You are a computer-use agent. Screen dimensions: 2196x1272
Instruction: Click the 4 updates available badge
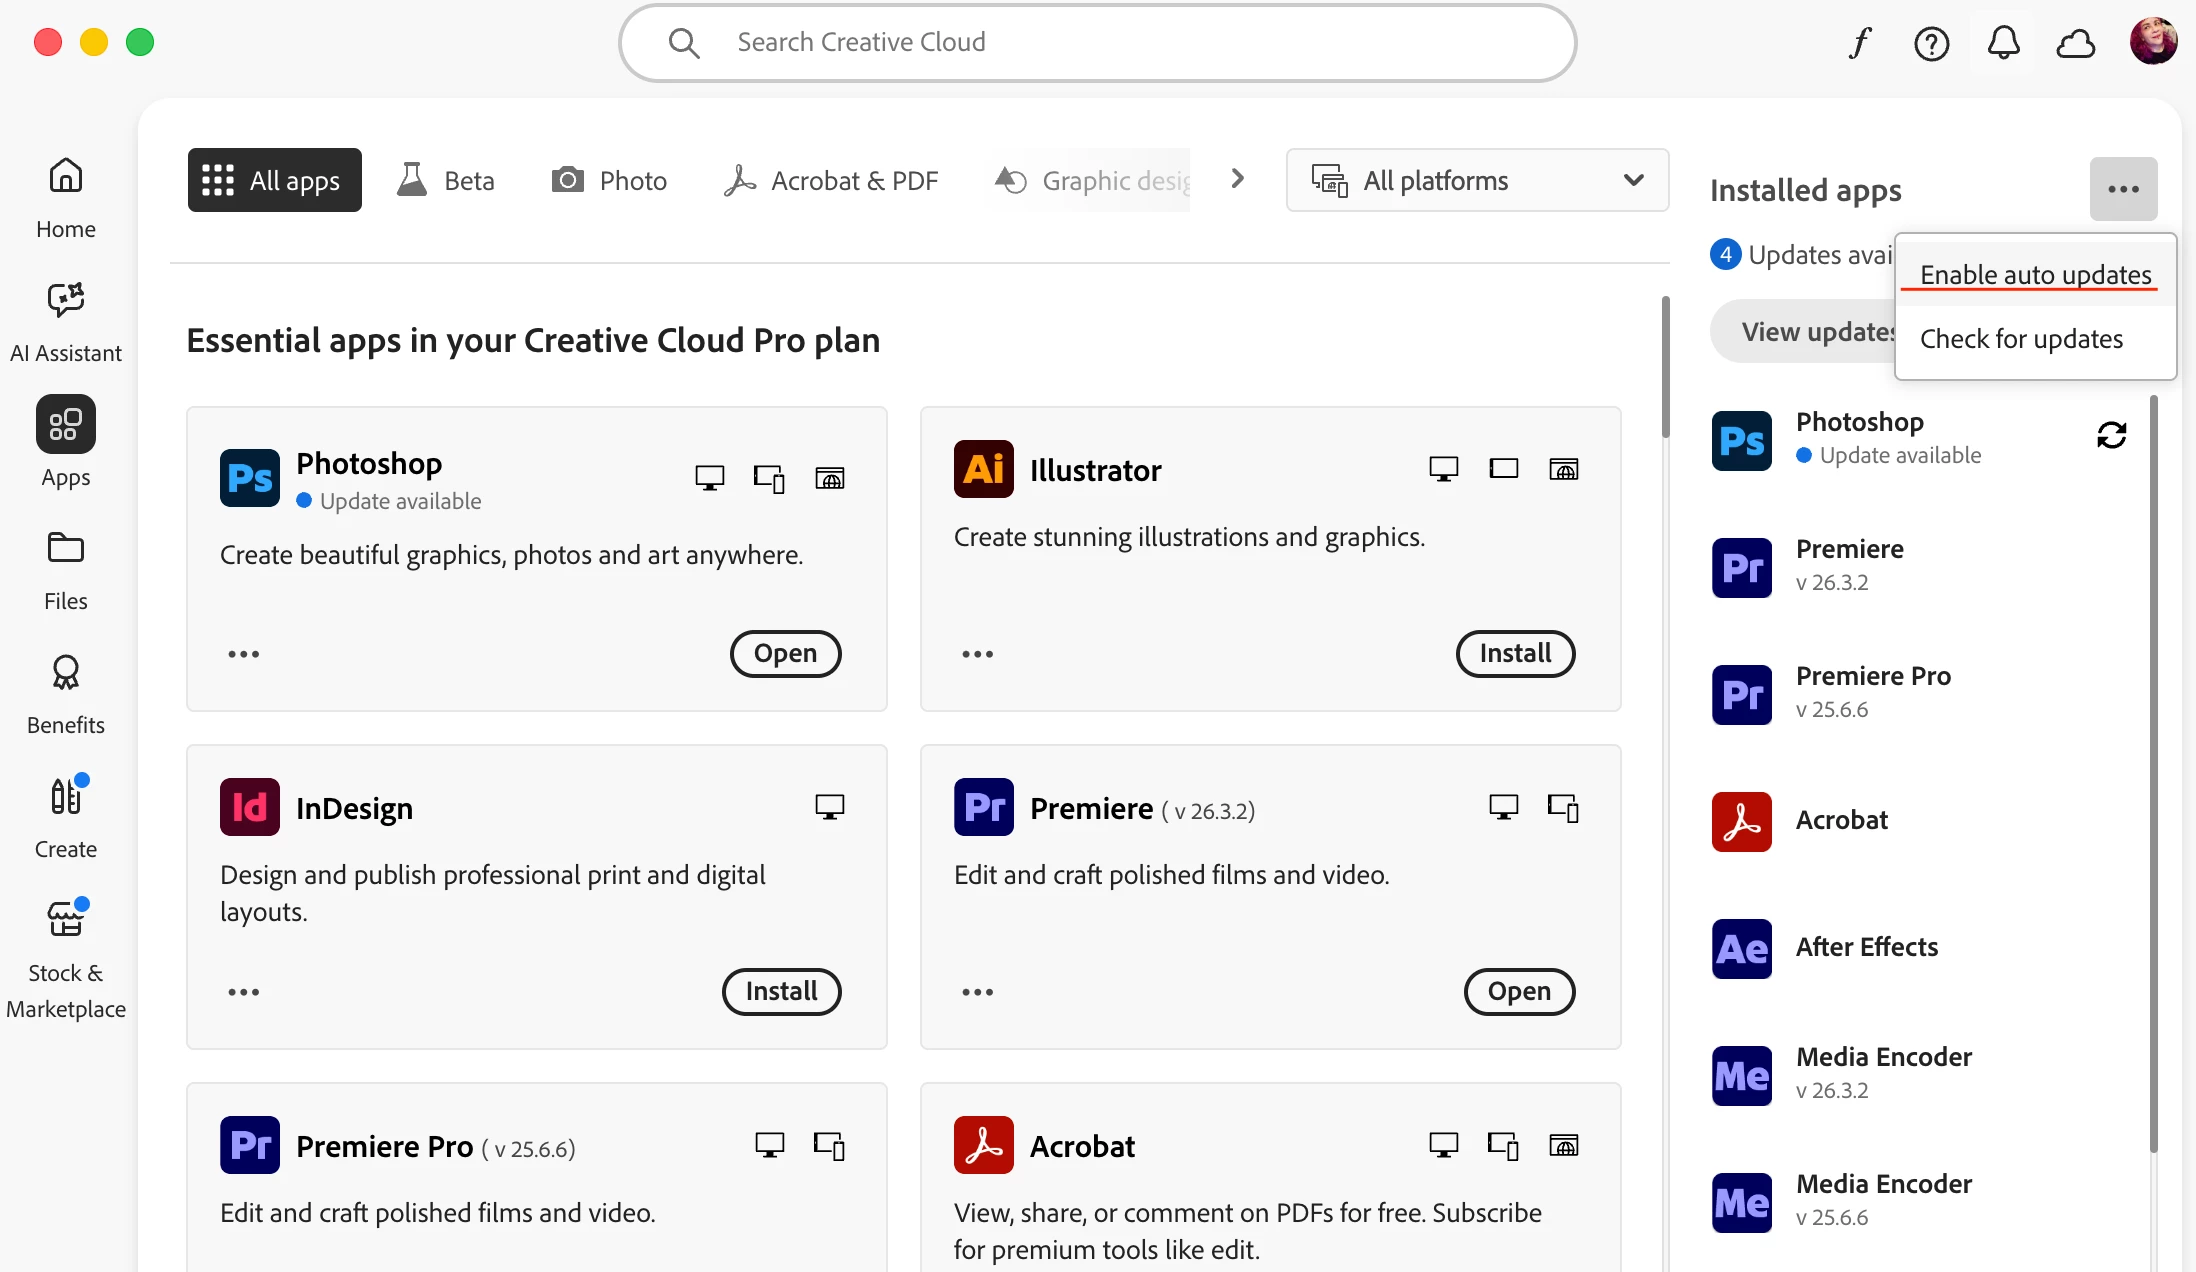pos(1725,254)
